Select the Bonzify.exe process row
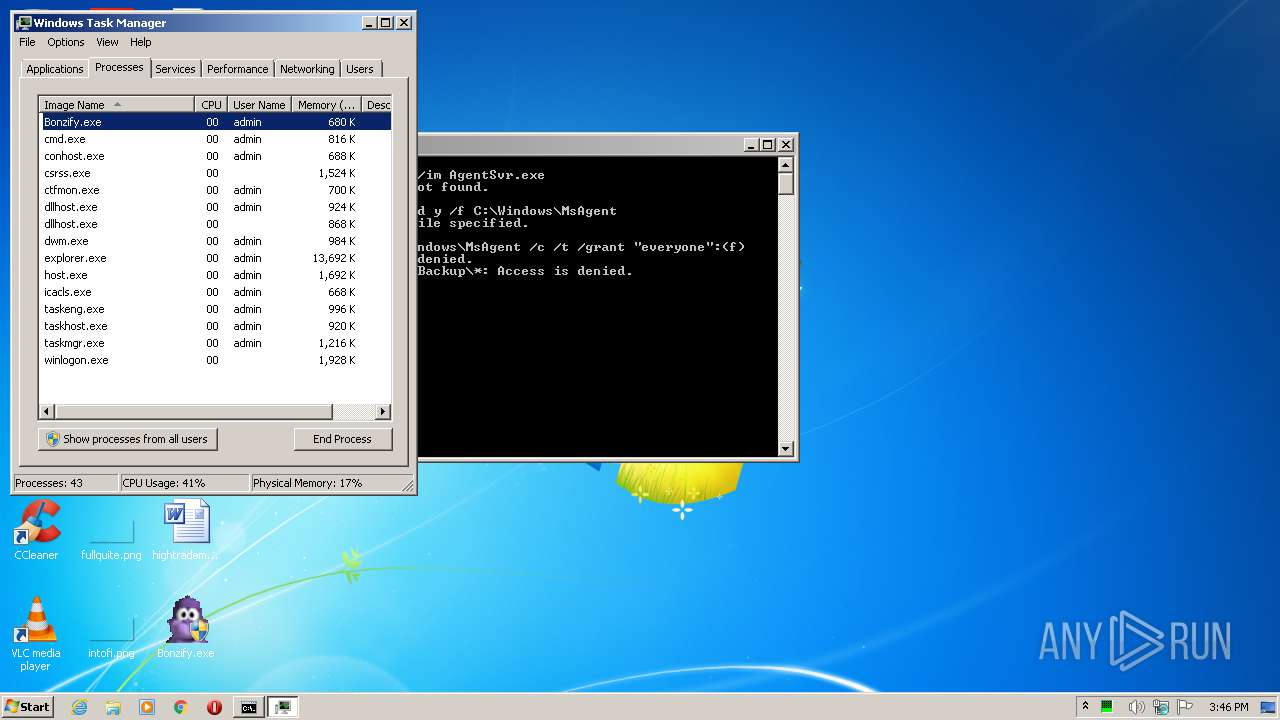Image resolution: width=1280 pixels, height=720 pixels. [215, 122]
